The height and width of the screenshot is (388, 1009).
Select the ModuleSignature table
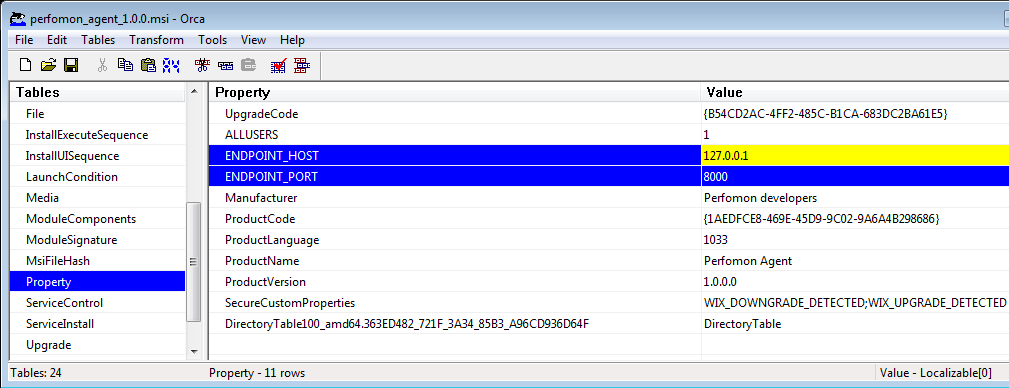97,240
